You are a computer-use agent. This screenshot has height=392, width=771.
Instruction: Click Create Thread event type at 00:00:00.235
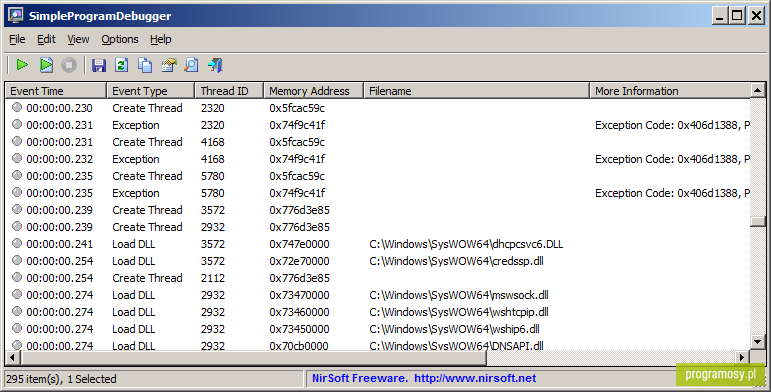(147, 176)
